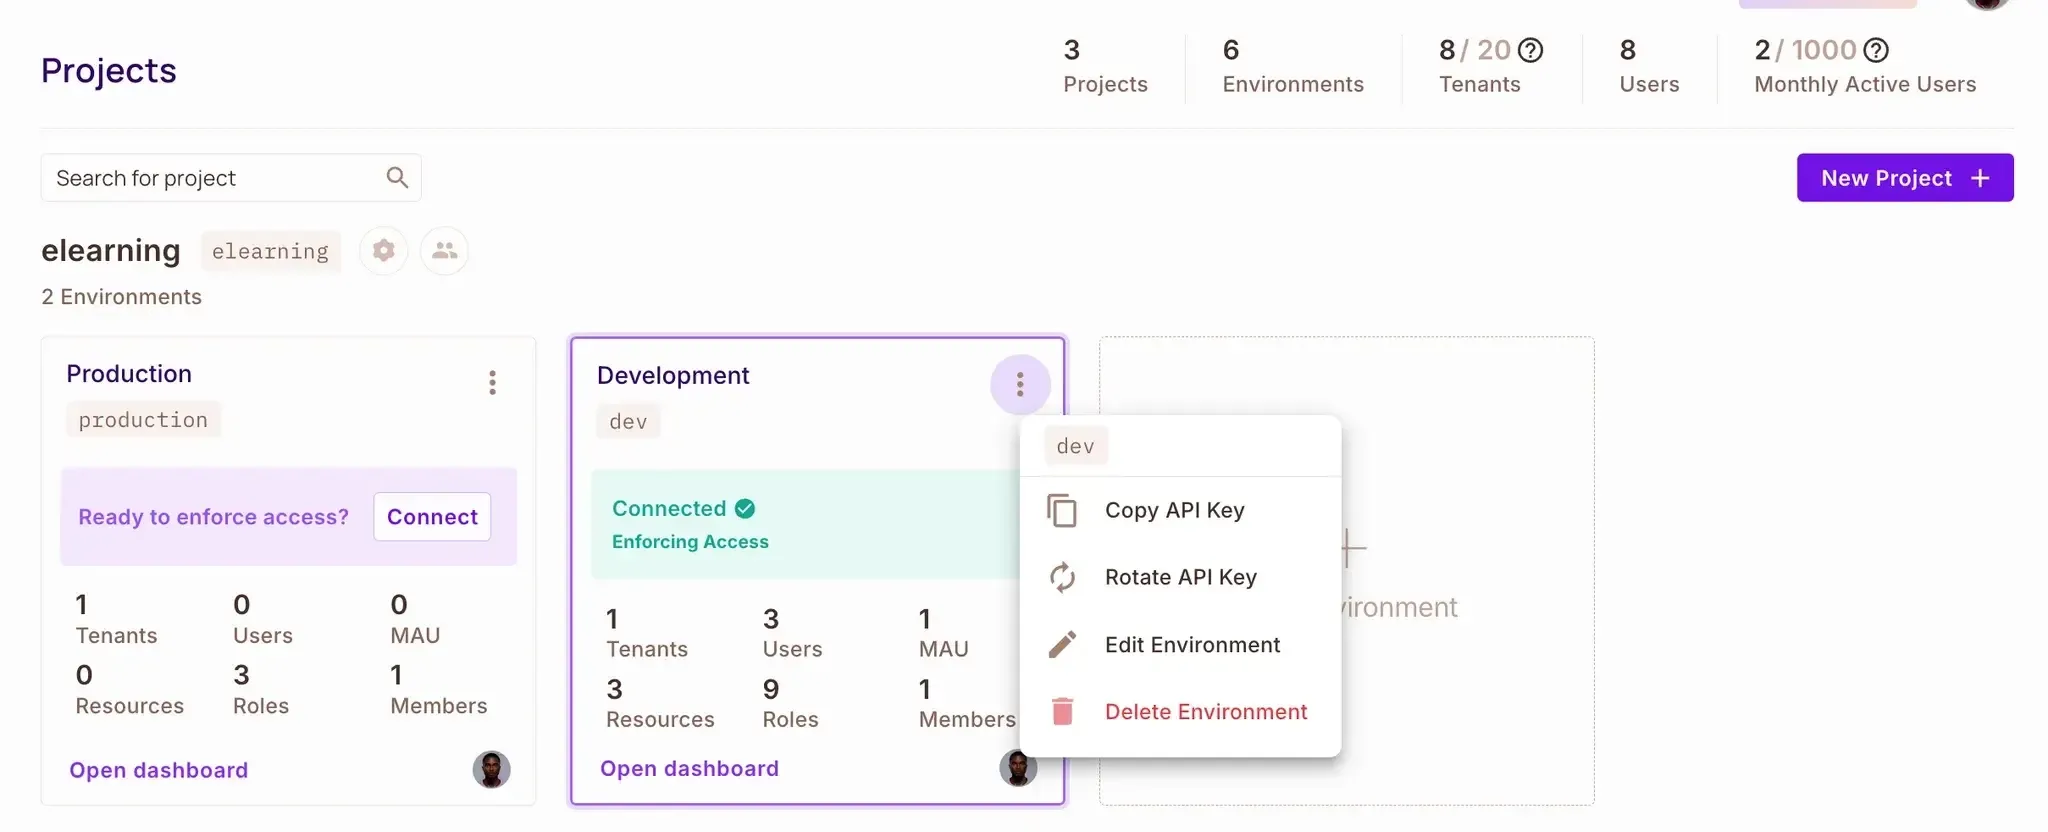Open Production environment three-dot menu
The image size is (2048, 832).
coord(492,383)
